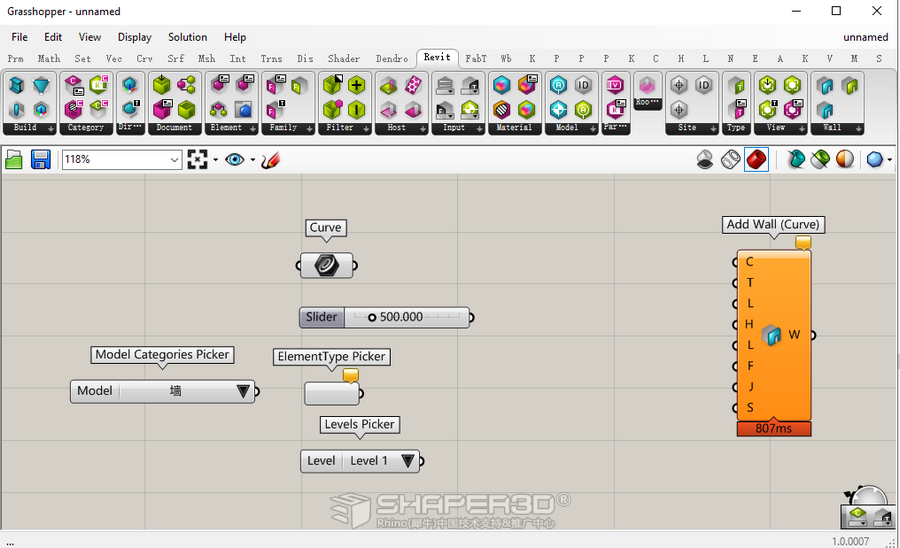Click the 807ms profiler bar
900x548 pixels.
pyautogui.click(x=774, y=429)
